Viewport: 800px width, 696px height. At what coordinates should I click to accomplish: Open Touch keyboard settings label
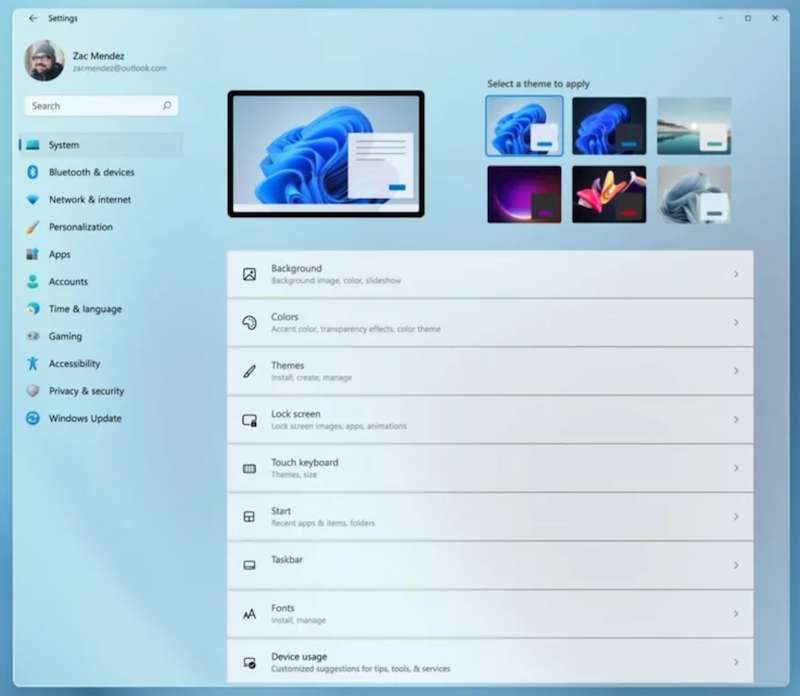[x=305, y=462]
